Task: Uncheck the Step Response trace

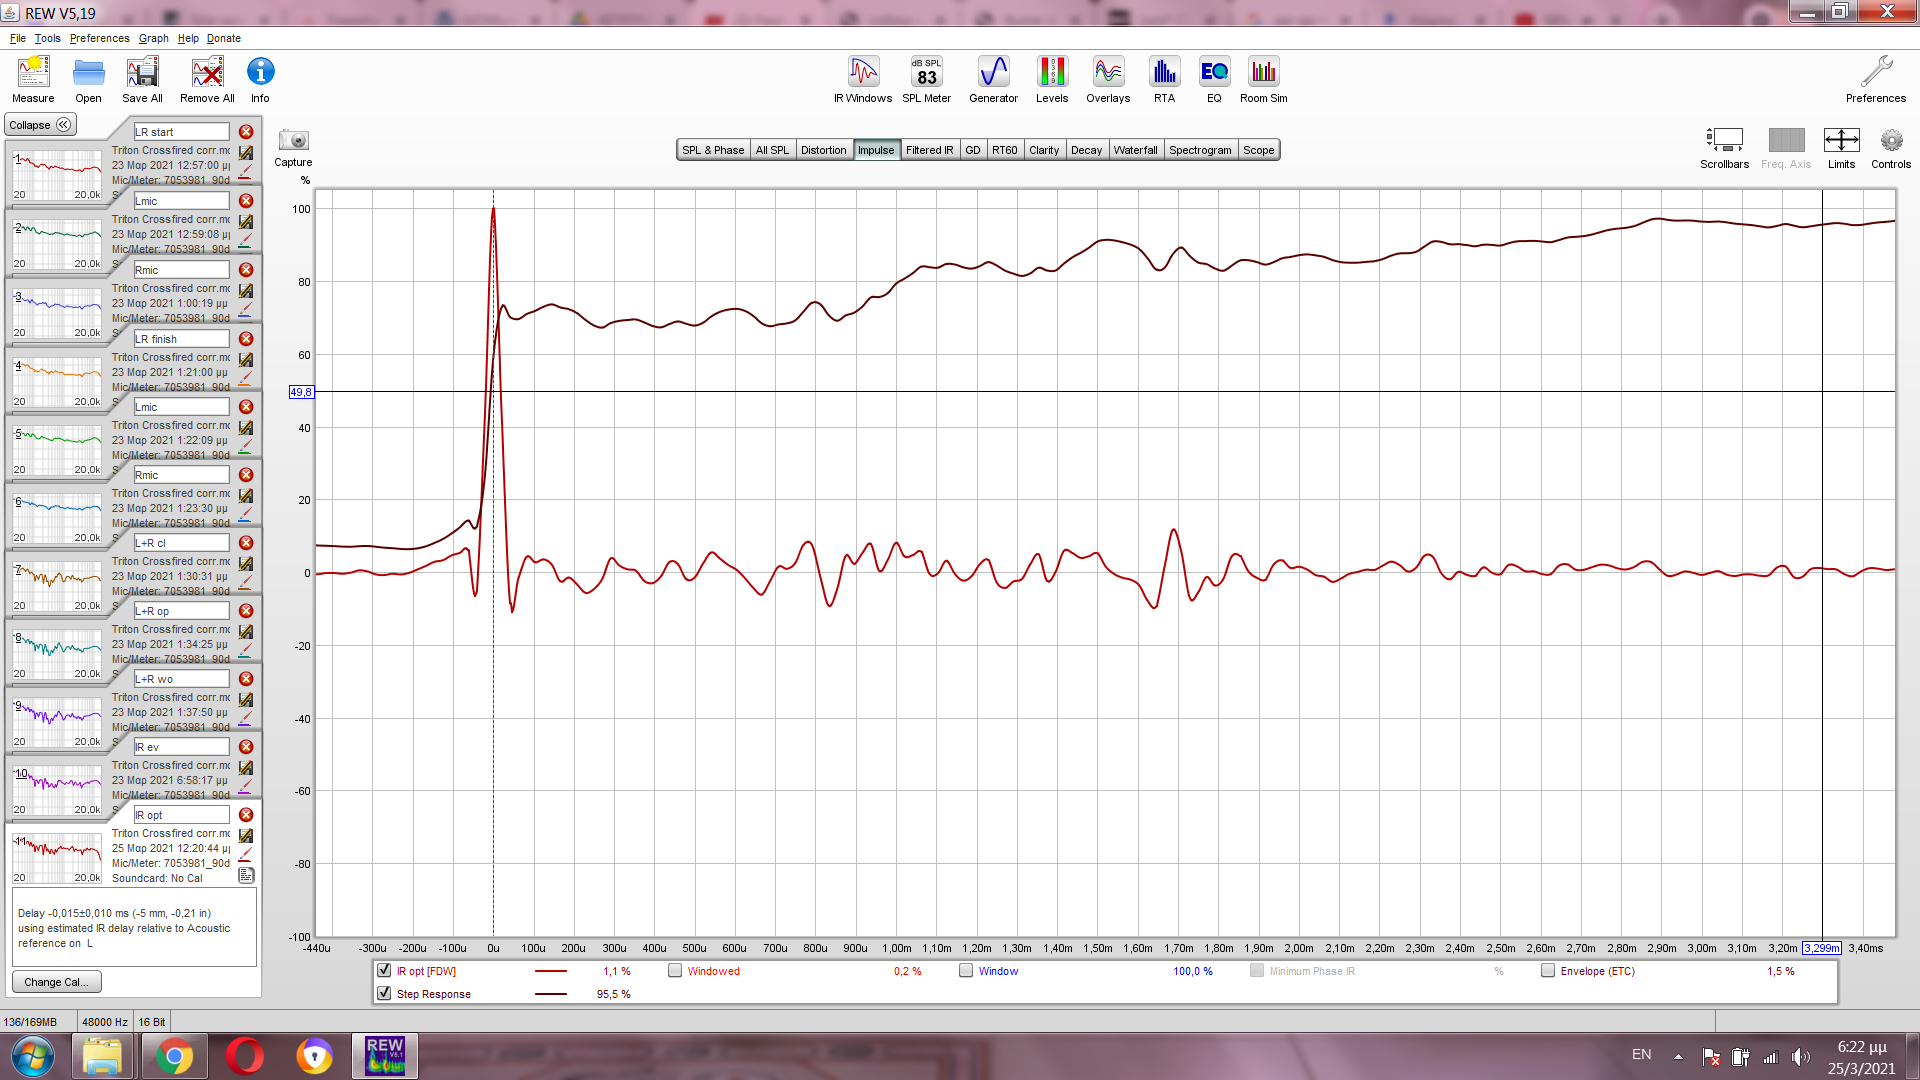Action: coord(384,993)
